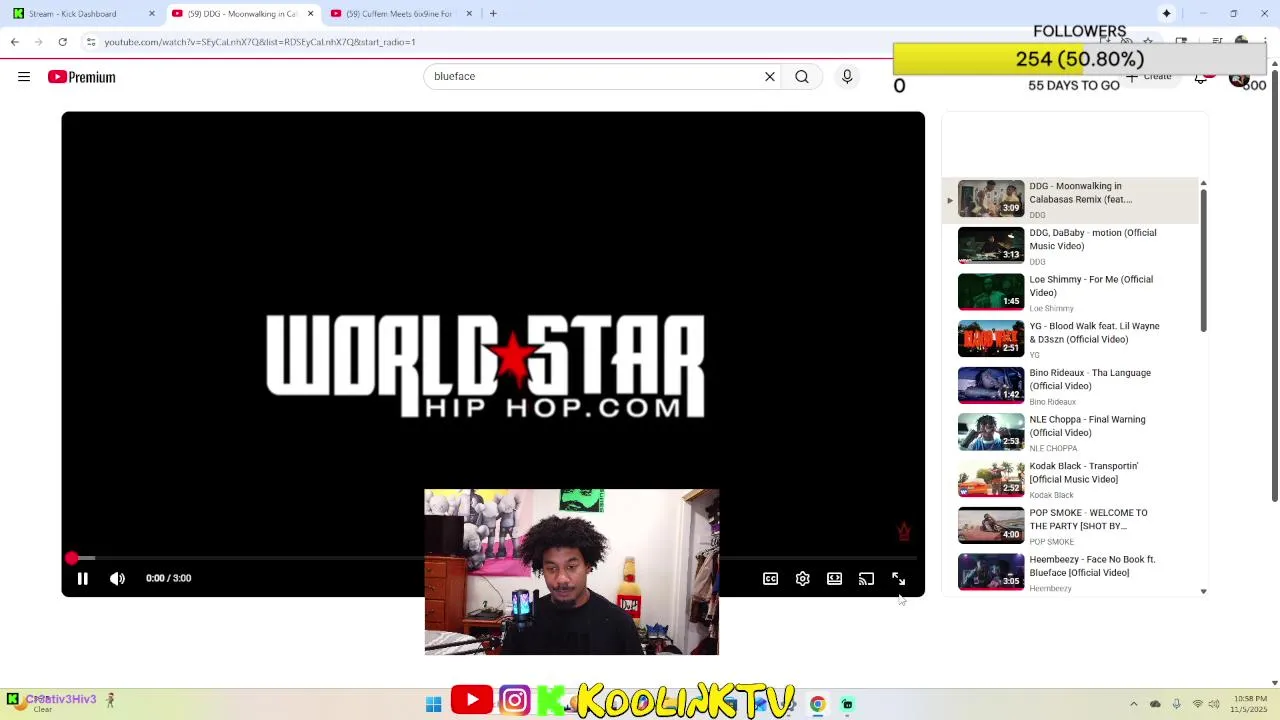Play NLE Choppa - Final Warning
The width and height of the screenshot is (1280, 720).
tap(1070, 433)
